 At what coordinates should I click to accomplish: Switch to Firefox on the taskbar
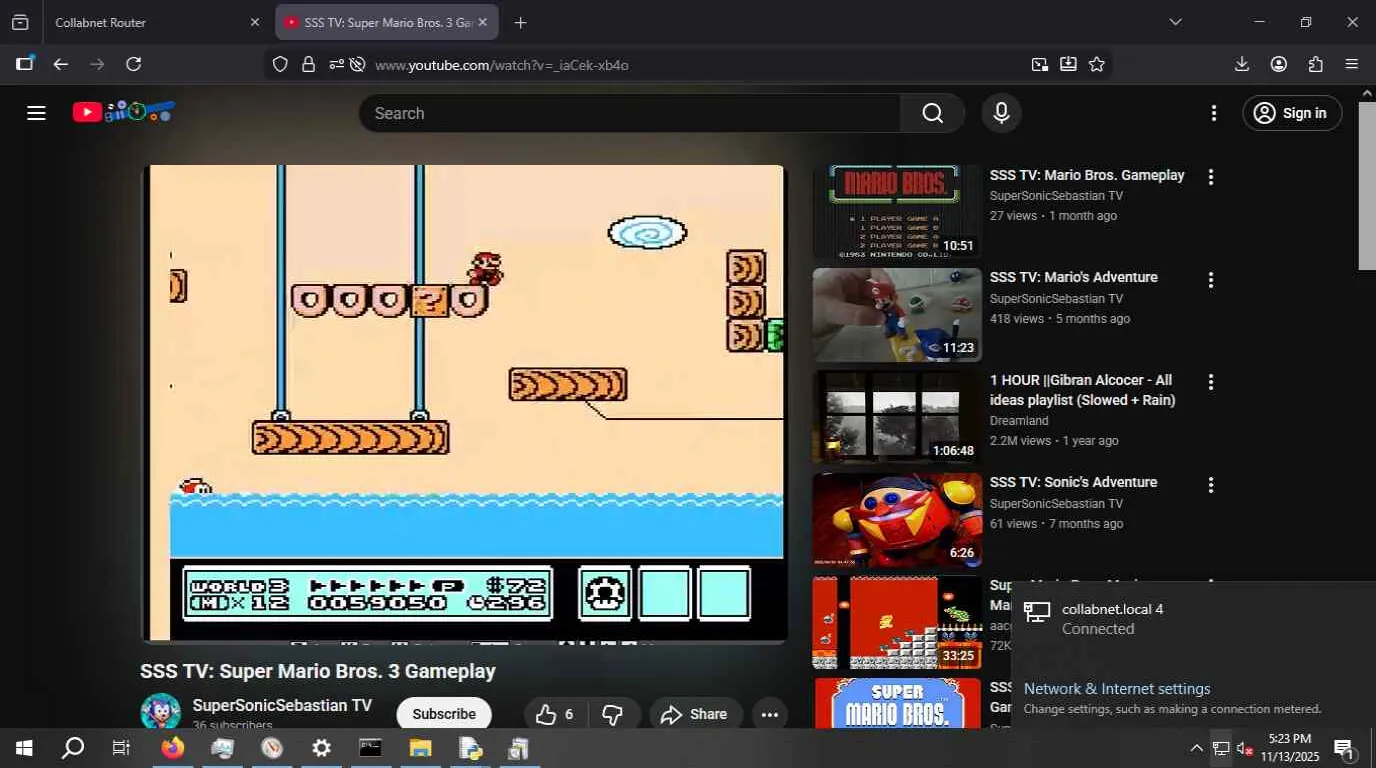(173, 748)
